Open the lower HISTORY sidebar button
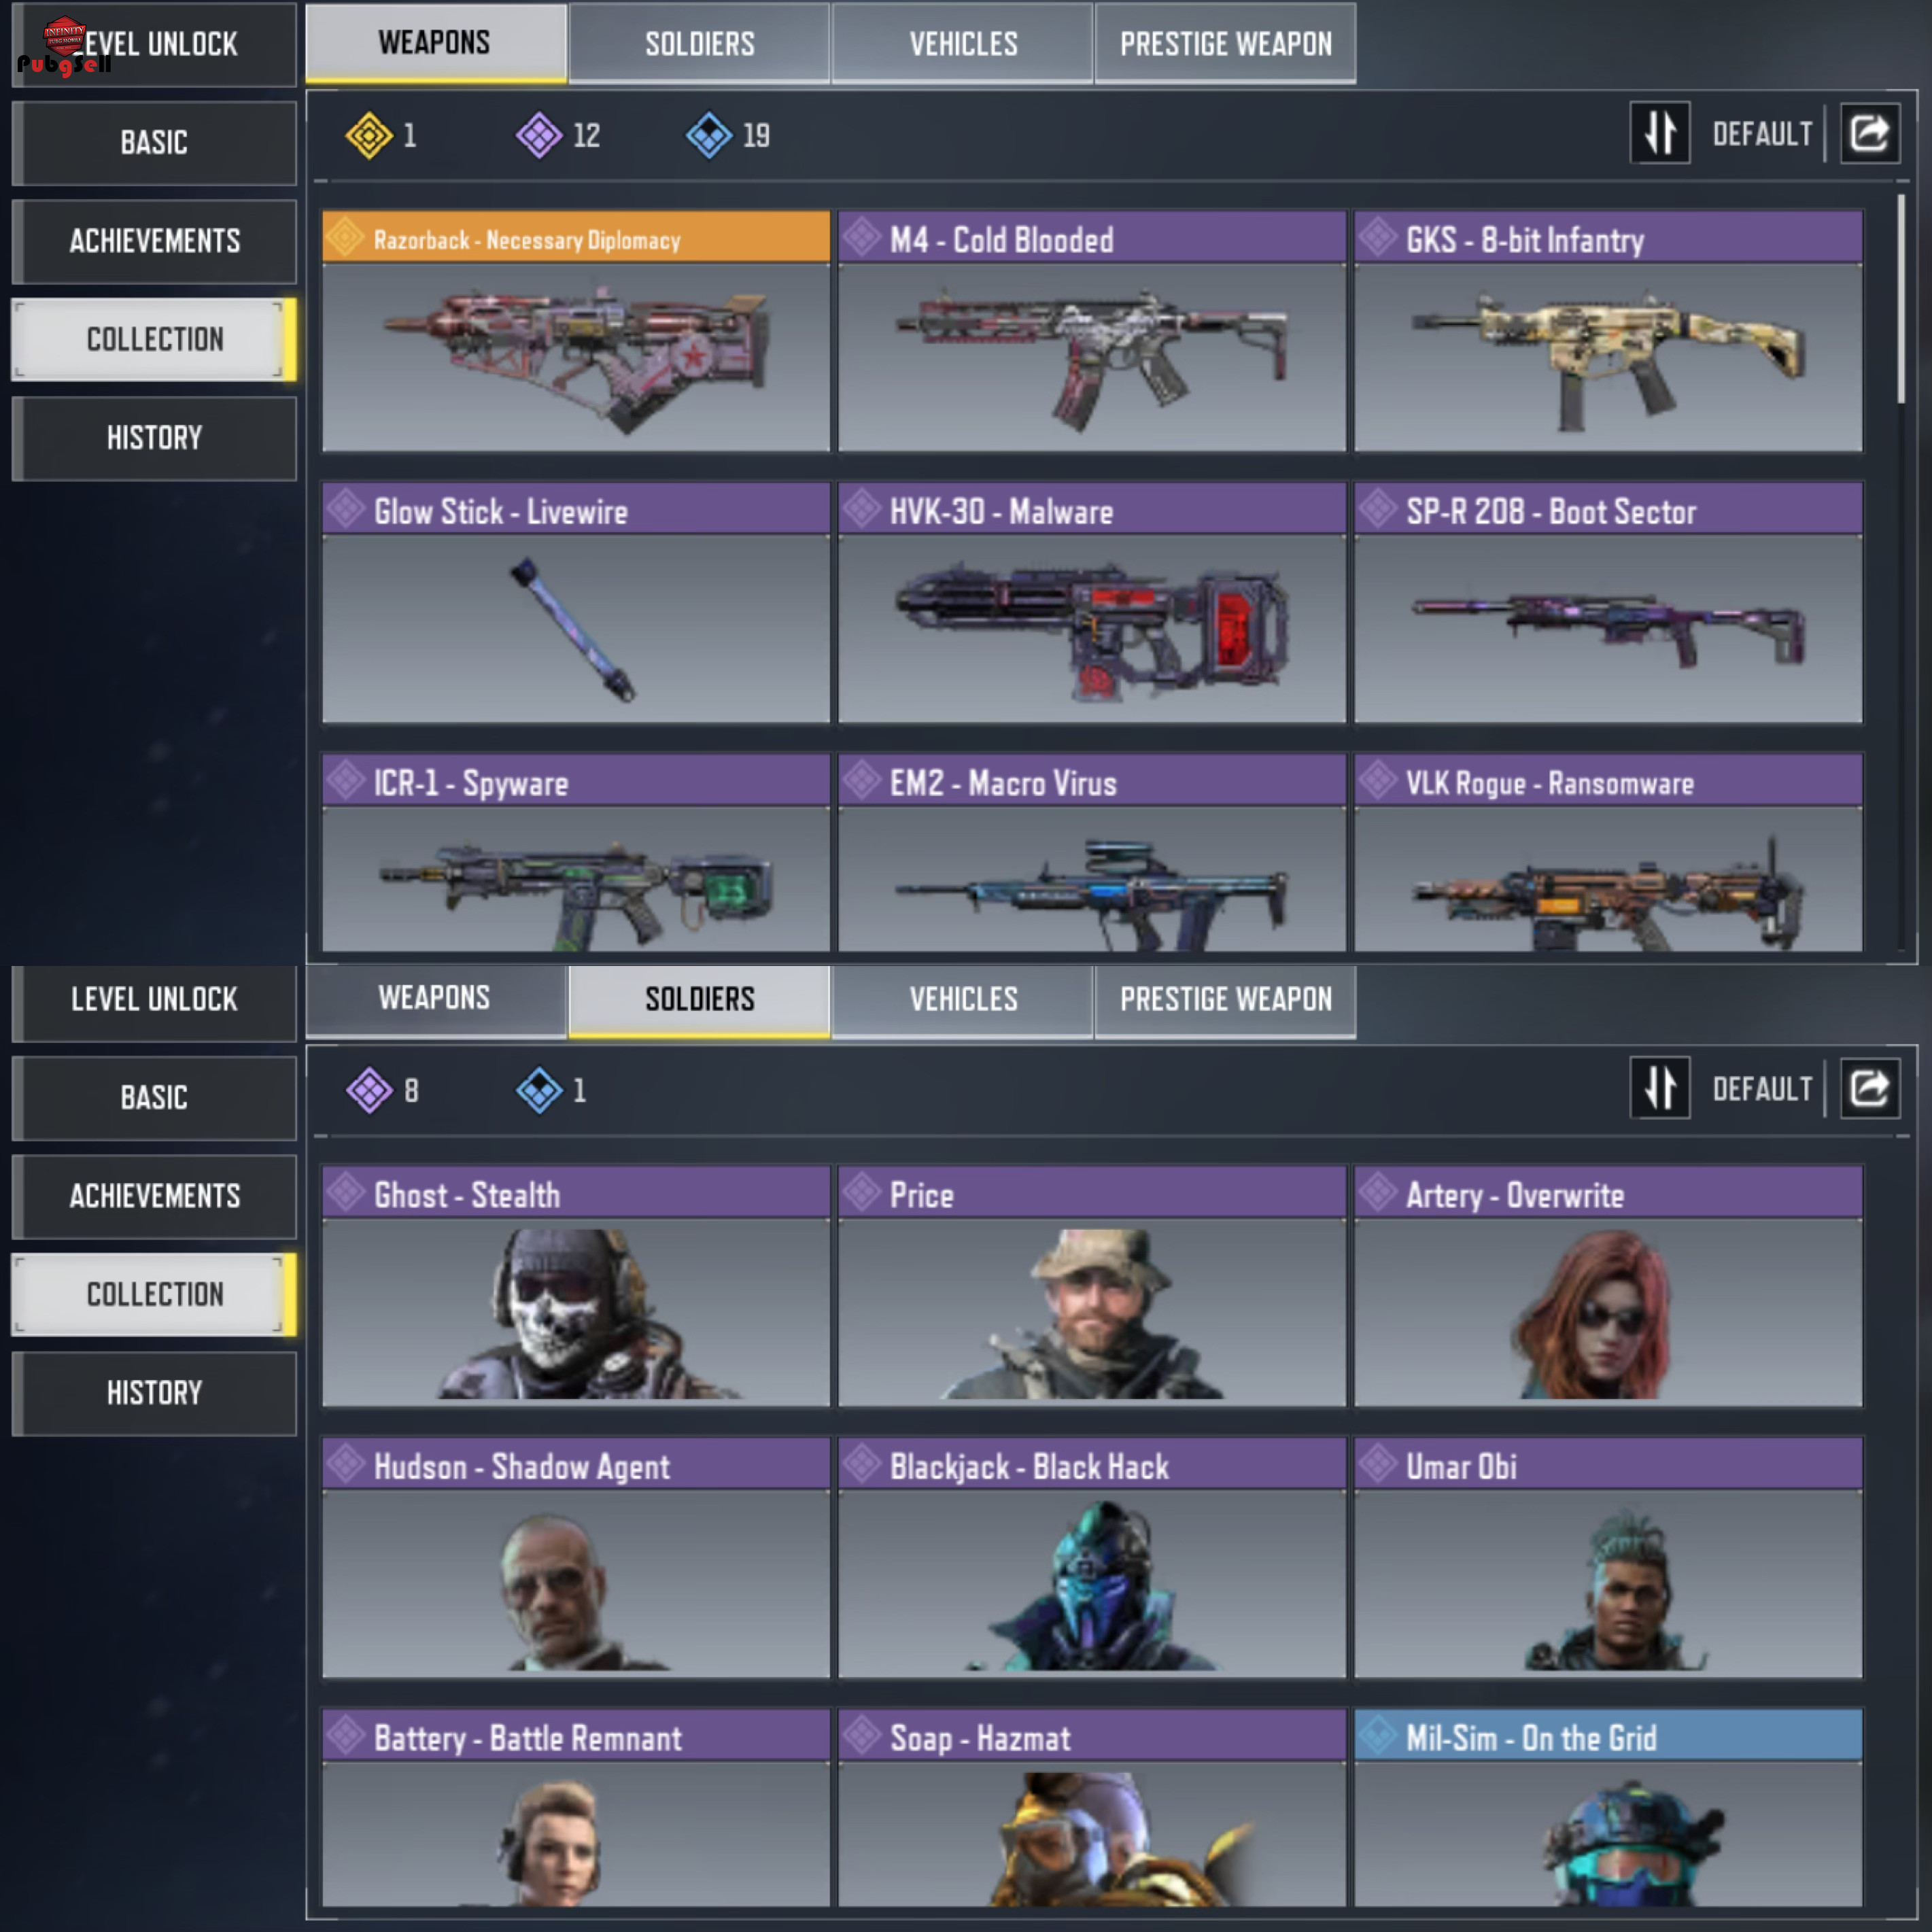The height and width of the screenshot is (1932, 1932). tap(154, 1393)
